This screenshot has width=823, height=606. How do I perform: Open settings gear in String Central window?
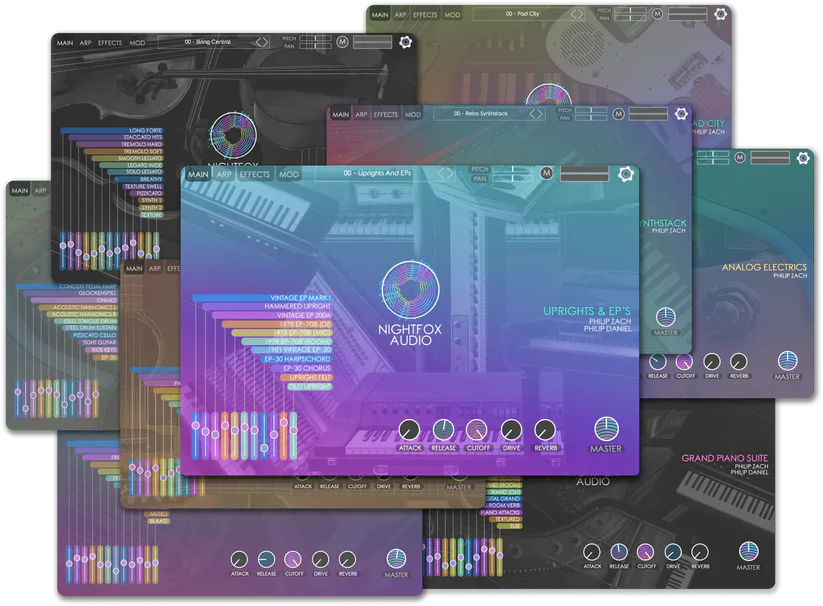[x=405, y=42]
